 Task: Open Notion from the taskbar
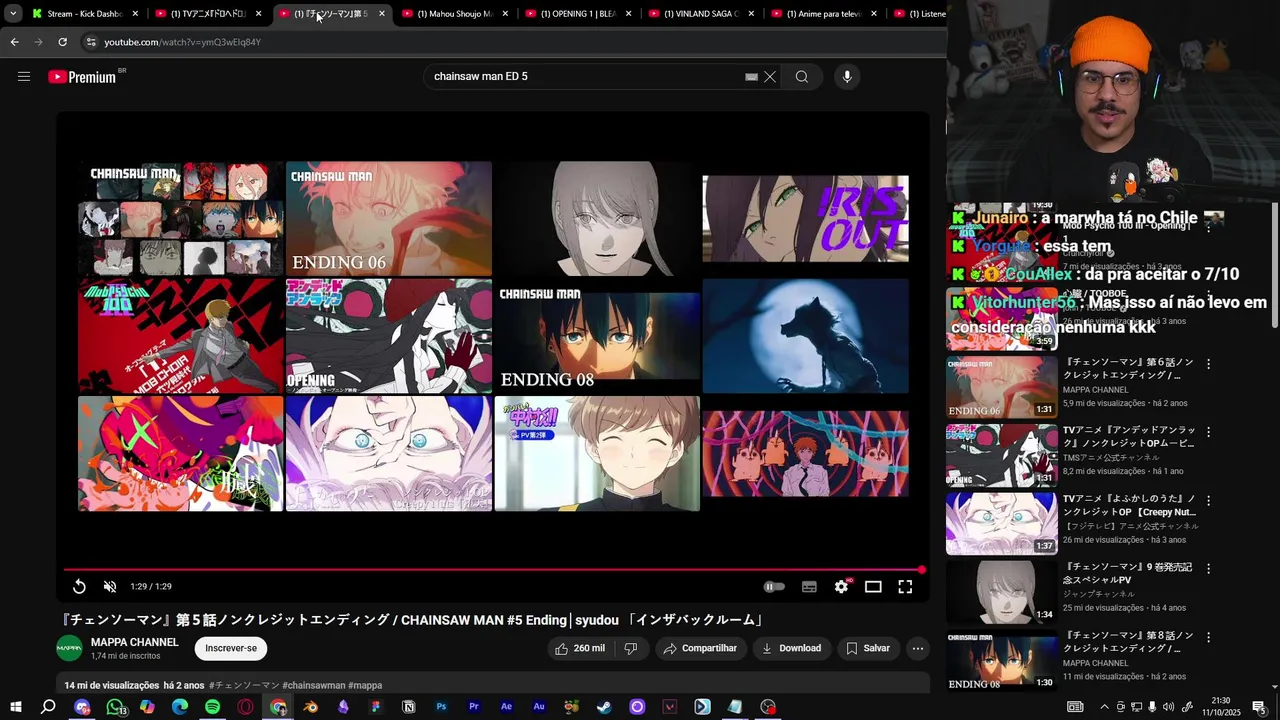[408, 707]
